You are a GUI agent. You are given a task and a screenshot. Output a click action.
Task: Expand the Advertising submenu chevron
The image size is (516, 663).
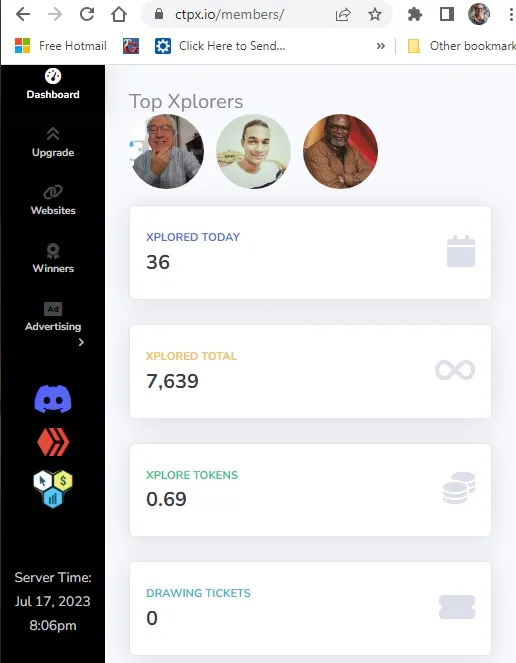click(x=81, y=342)
